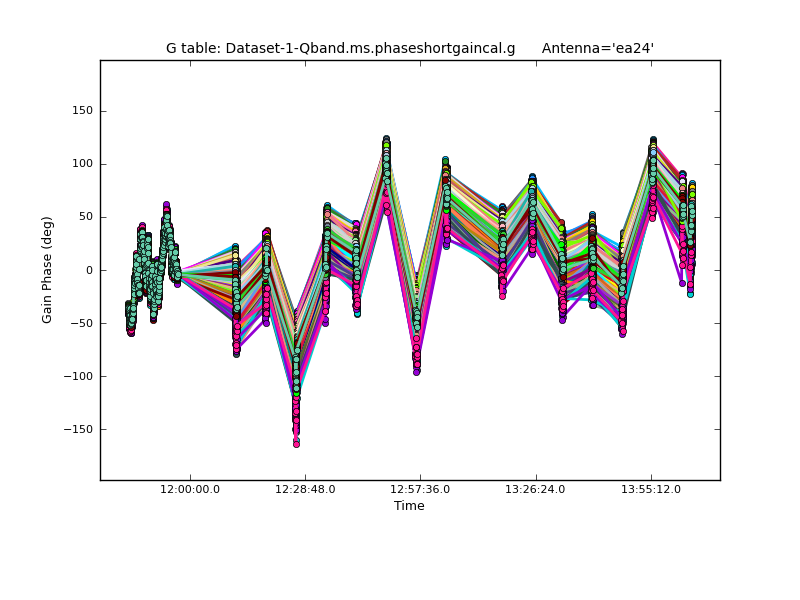Click the 0 y-axis tick label
Screen dimensions: 800x600
click(x=89, y=270)
